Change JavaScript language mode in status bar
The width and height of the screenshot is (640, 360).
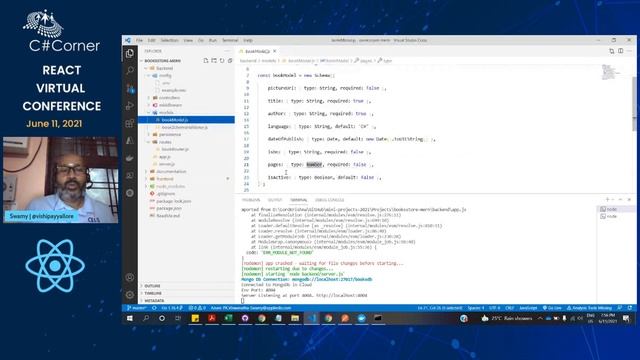coord(528,308)
